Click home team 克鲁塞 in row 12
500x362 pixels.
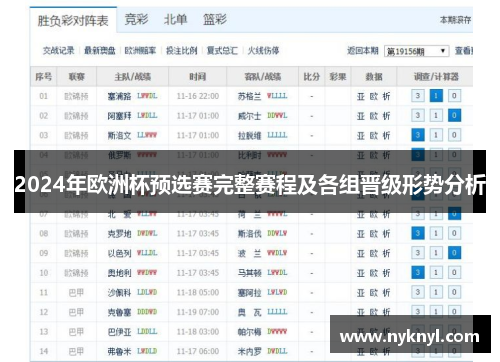click(x=119, y=312)
